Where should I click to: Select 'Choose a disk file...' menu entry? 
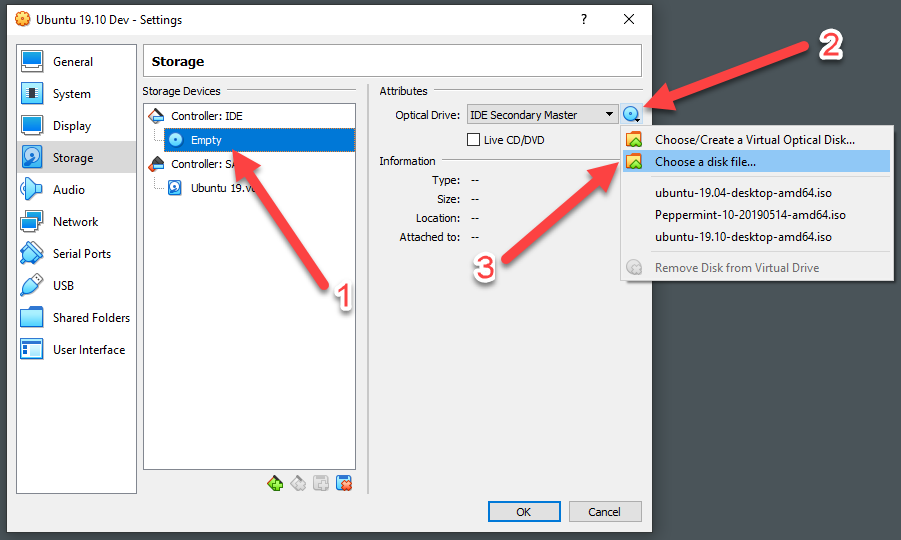(756, 161)
